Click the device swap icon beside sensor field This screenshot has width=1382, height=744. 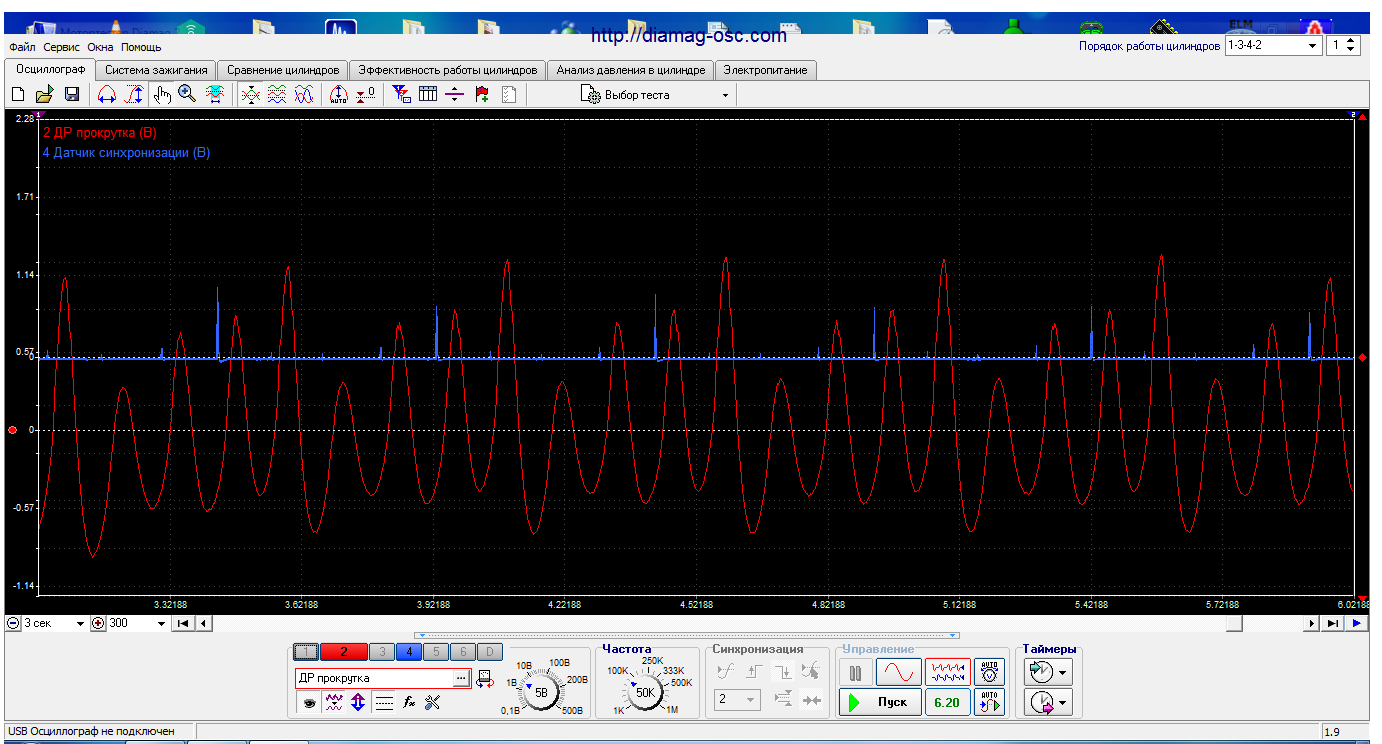click(x=484, y=679)
